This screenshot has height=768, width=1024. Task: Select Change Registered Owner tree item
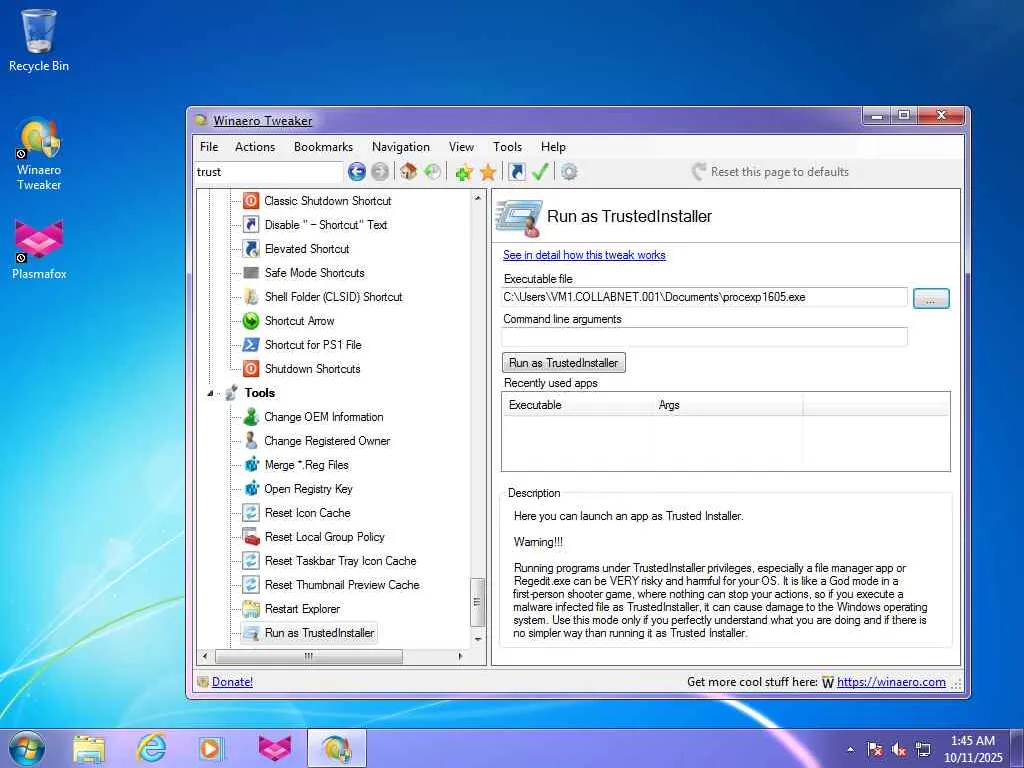point(327,441)
